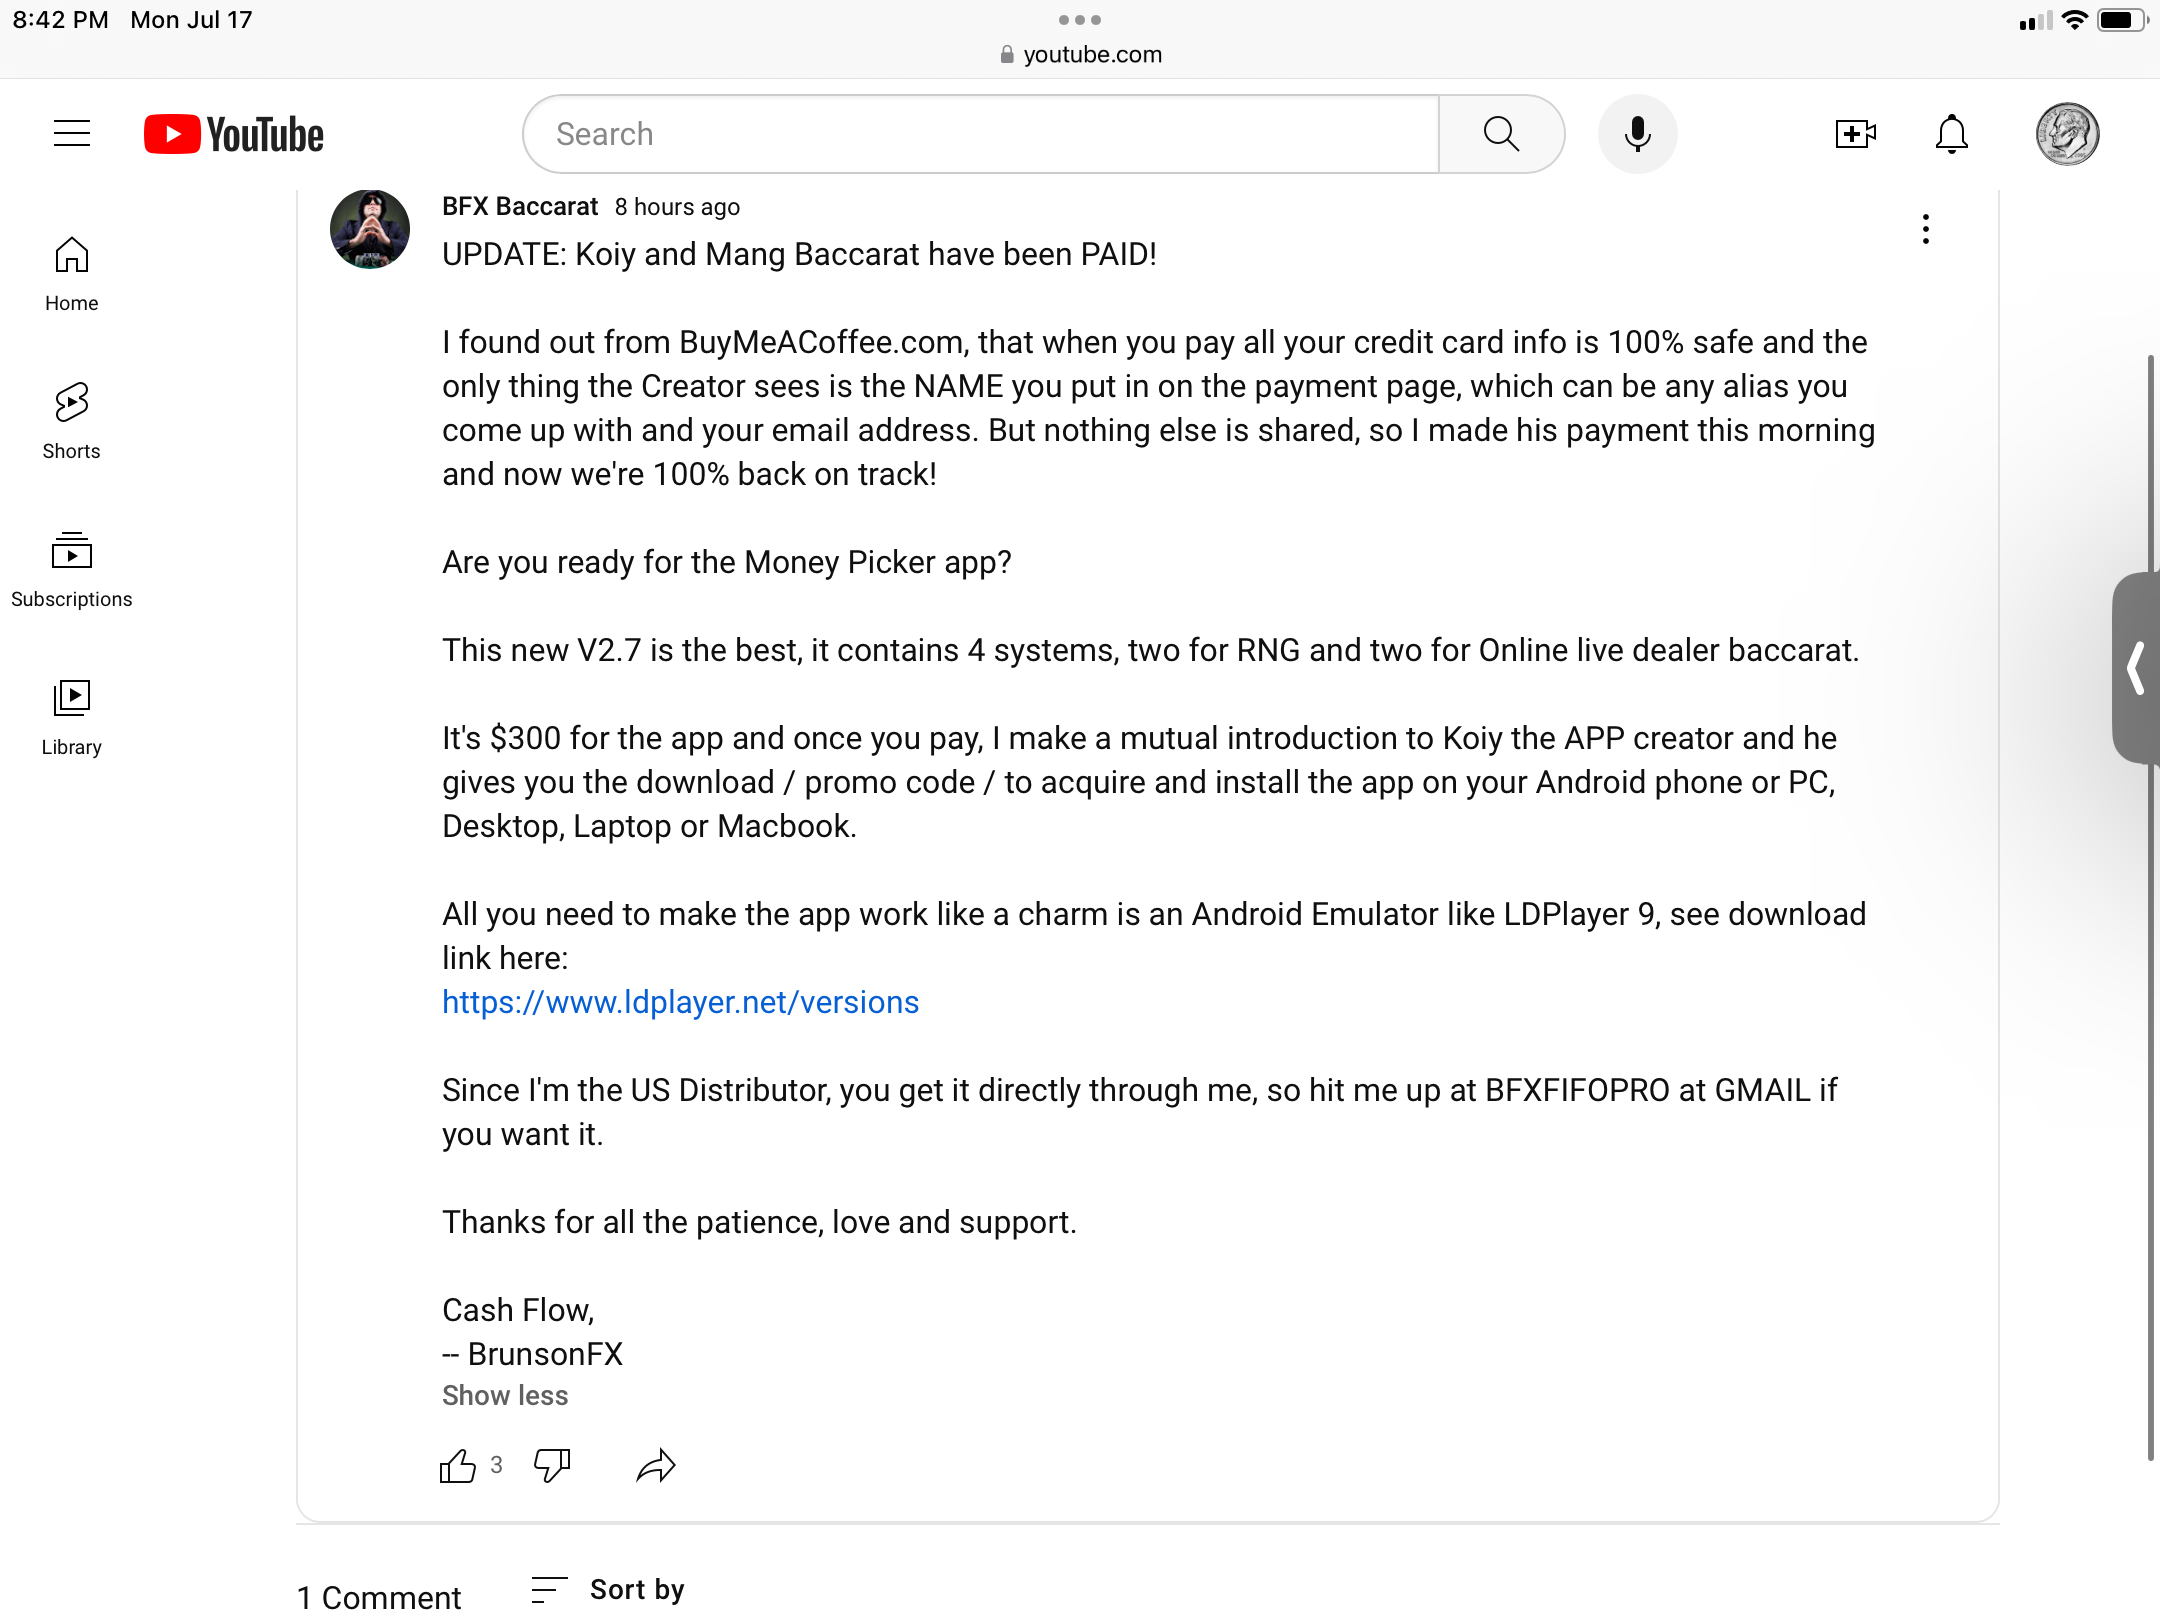Open the notifications bell

(x=1951, y=134)
